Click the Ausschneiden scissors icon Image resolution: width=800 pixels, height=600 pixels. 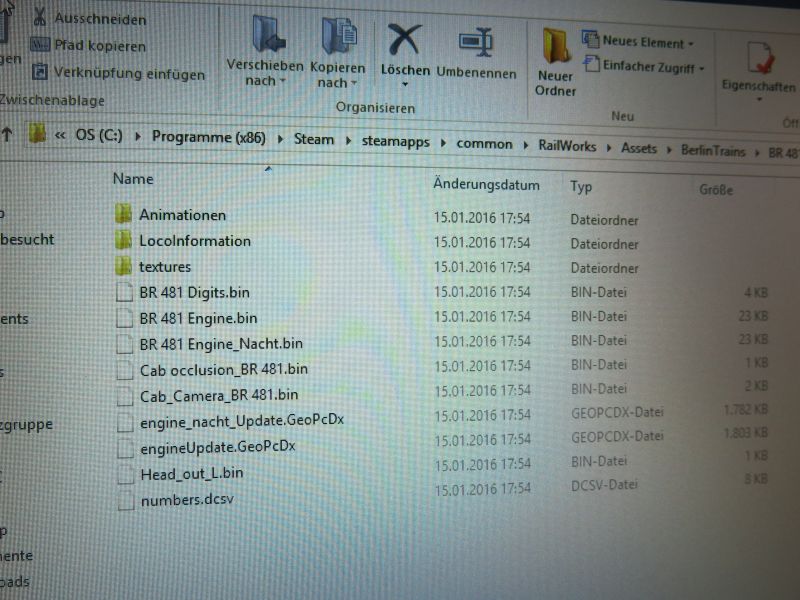[x=39, y=17]
